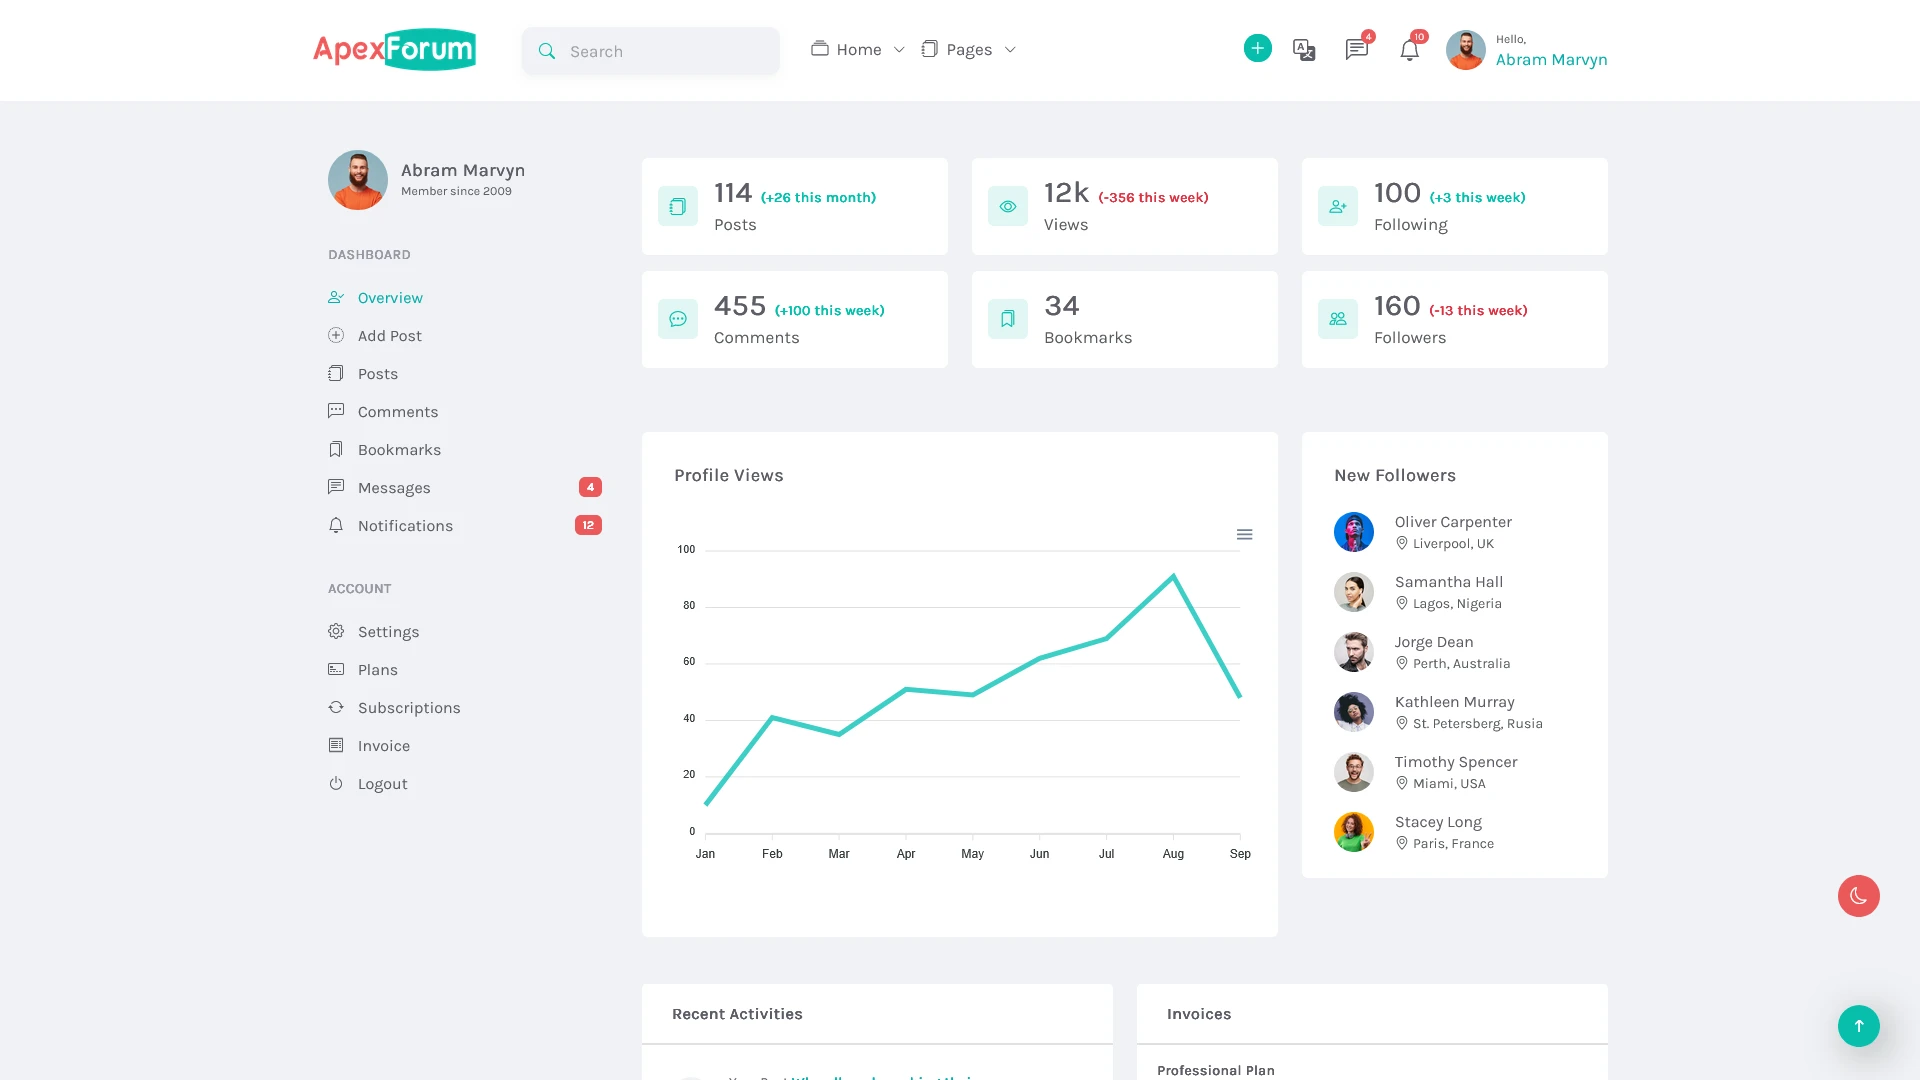Screen dimensions: 1920x1080
Task: Open Settings in sidebar
Action: 388,632
